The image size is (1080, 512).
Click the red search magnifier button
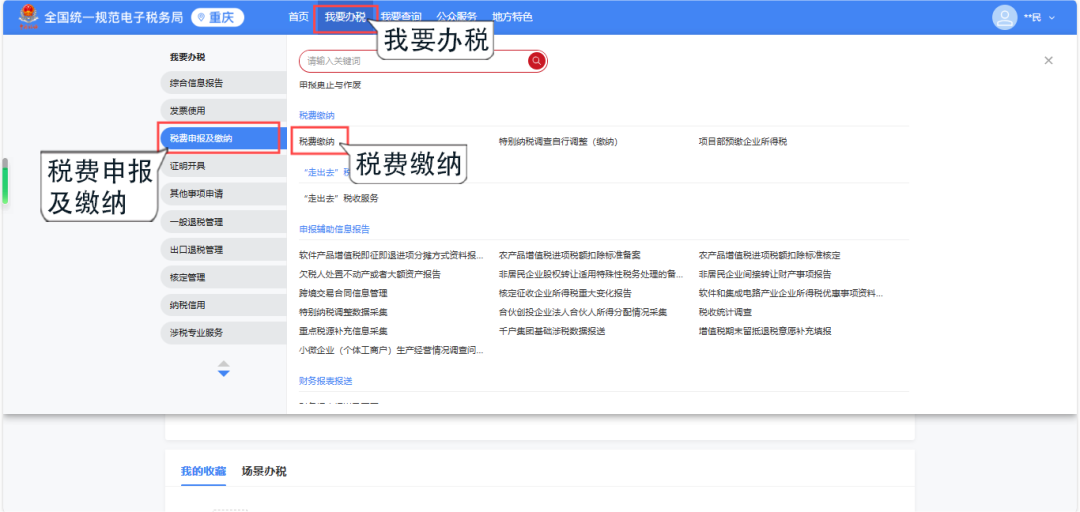(x=537, y=61)
